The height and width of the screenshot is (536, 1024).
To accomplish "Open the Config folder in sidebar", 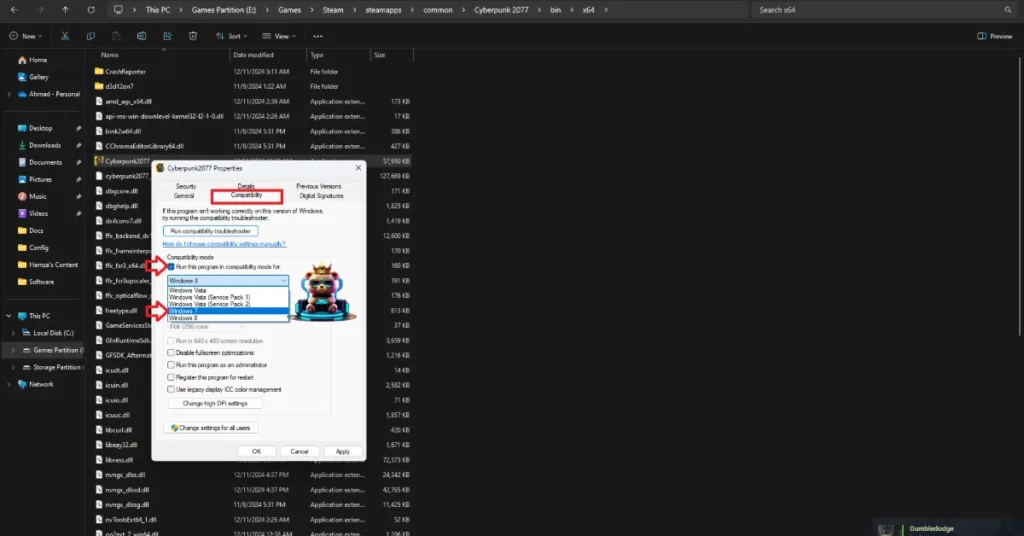I will [x=39, y=248].
